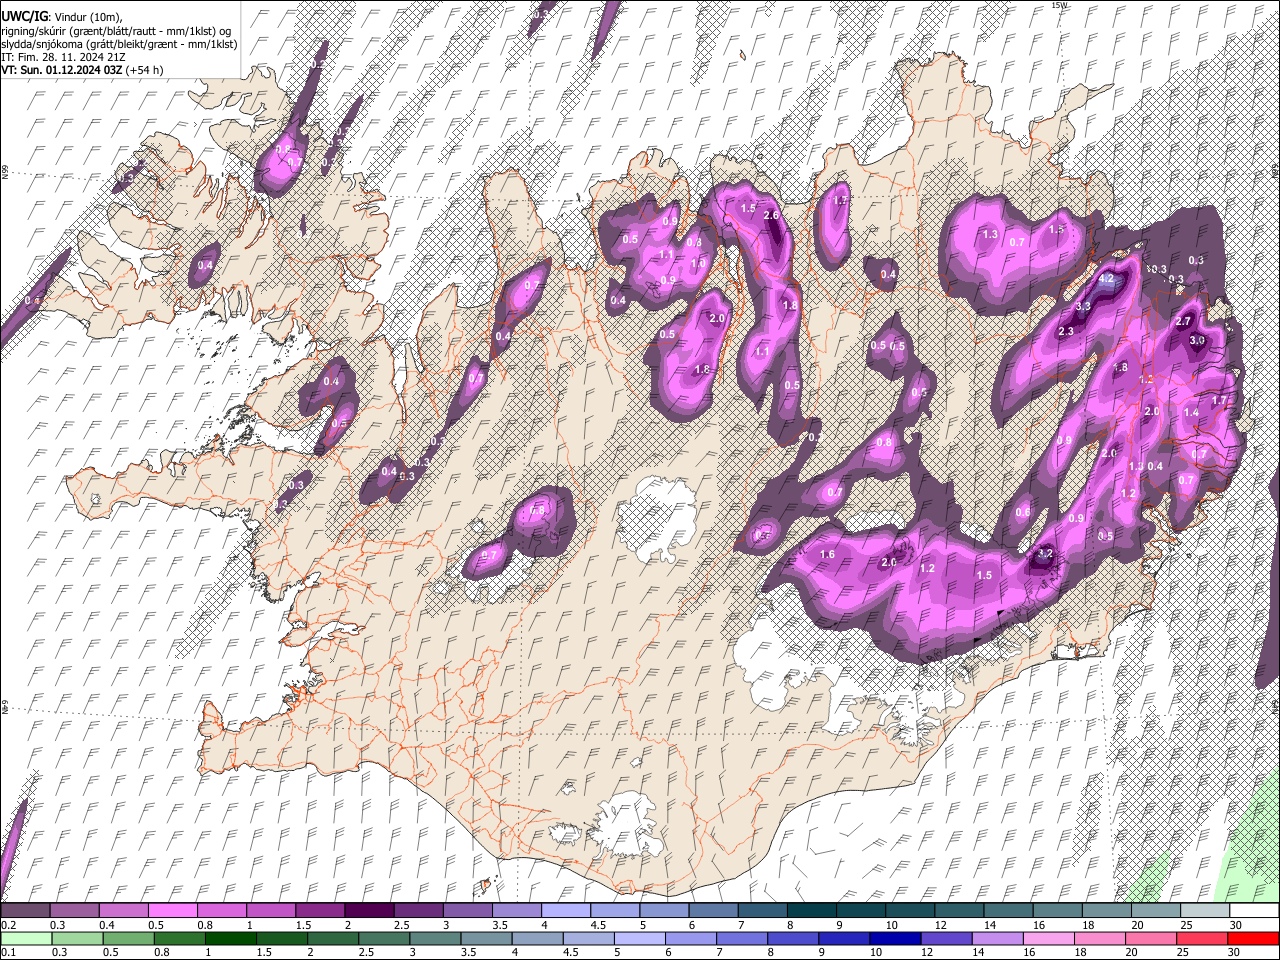The image size is (1280, 960).
Task: Click the 2.7 precipitation value in east Iceland
Action: pos(1183,321)
